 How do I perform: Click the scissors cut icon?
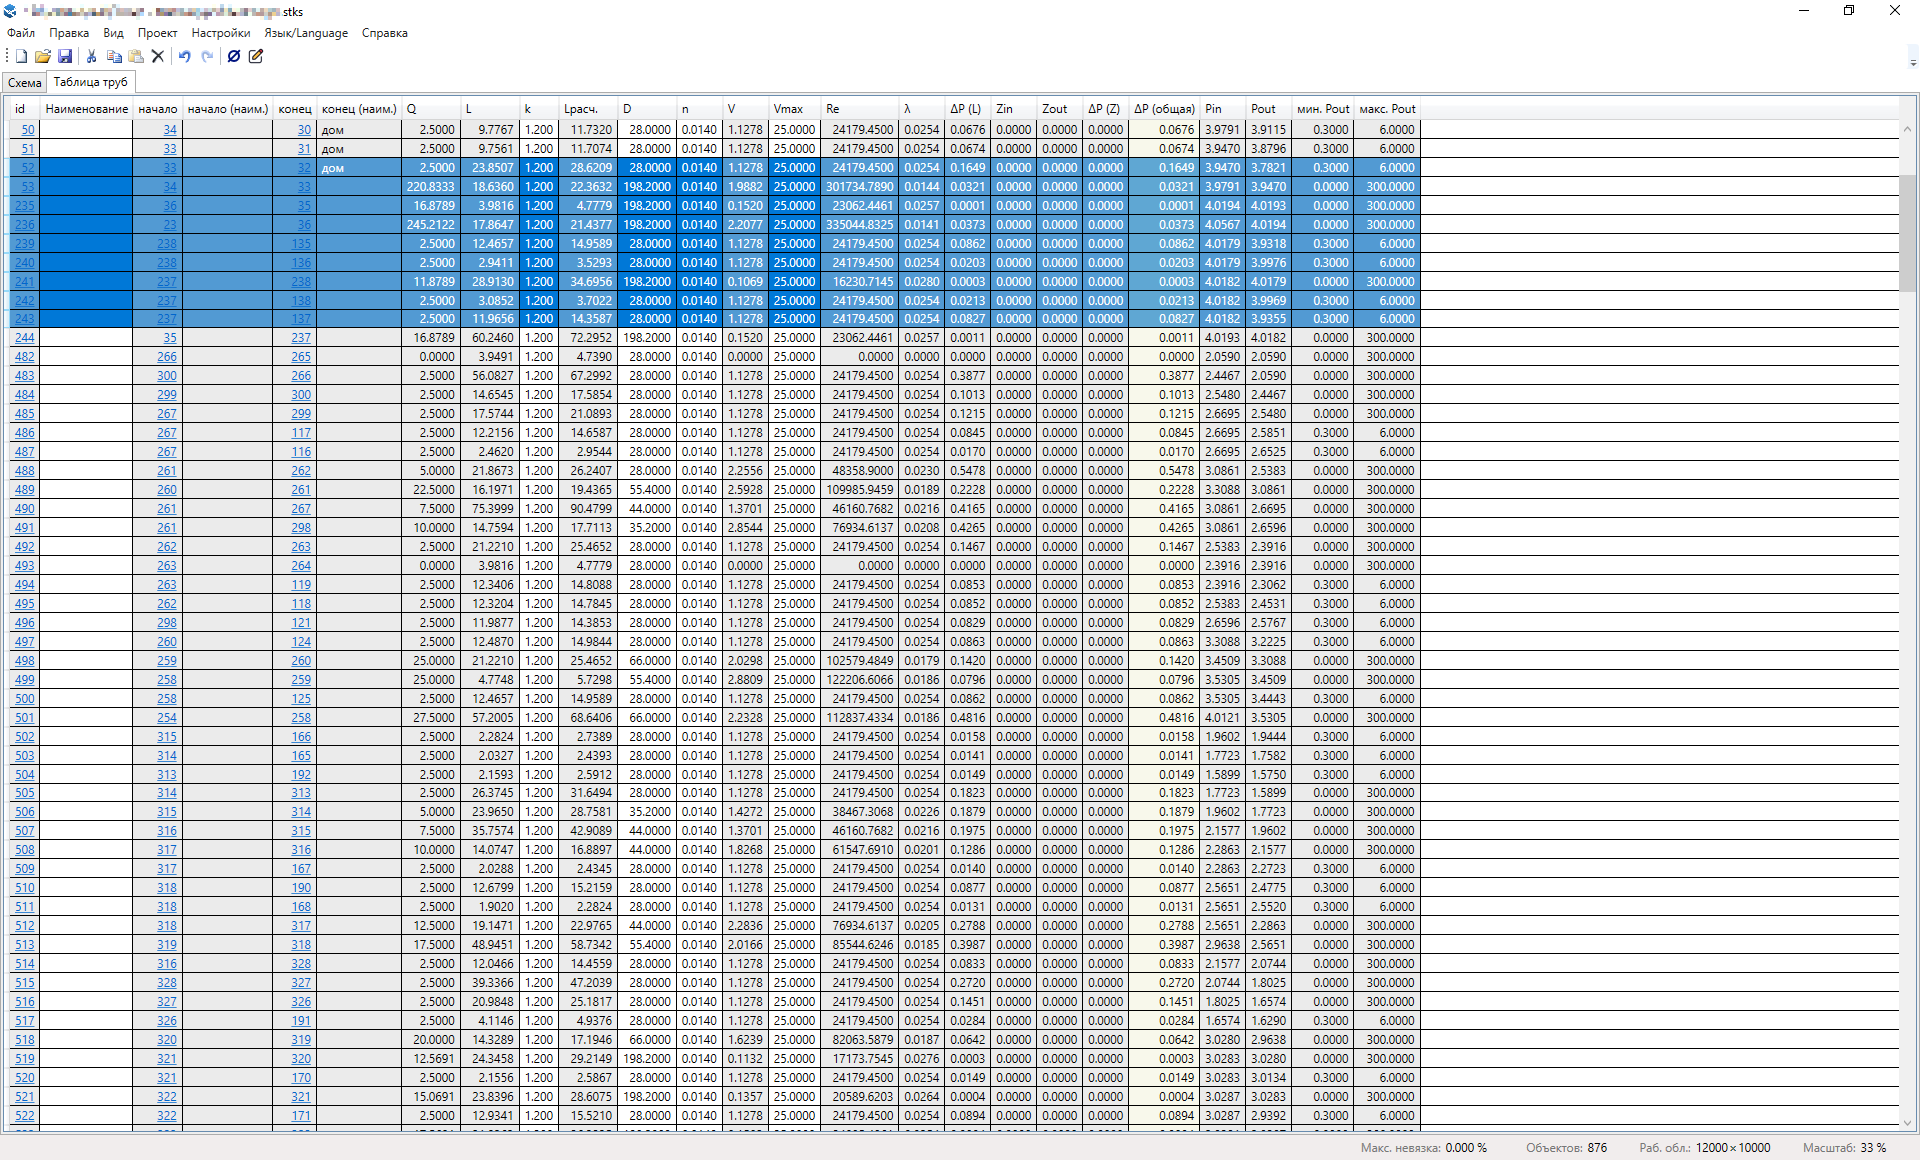click(91, 57)
